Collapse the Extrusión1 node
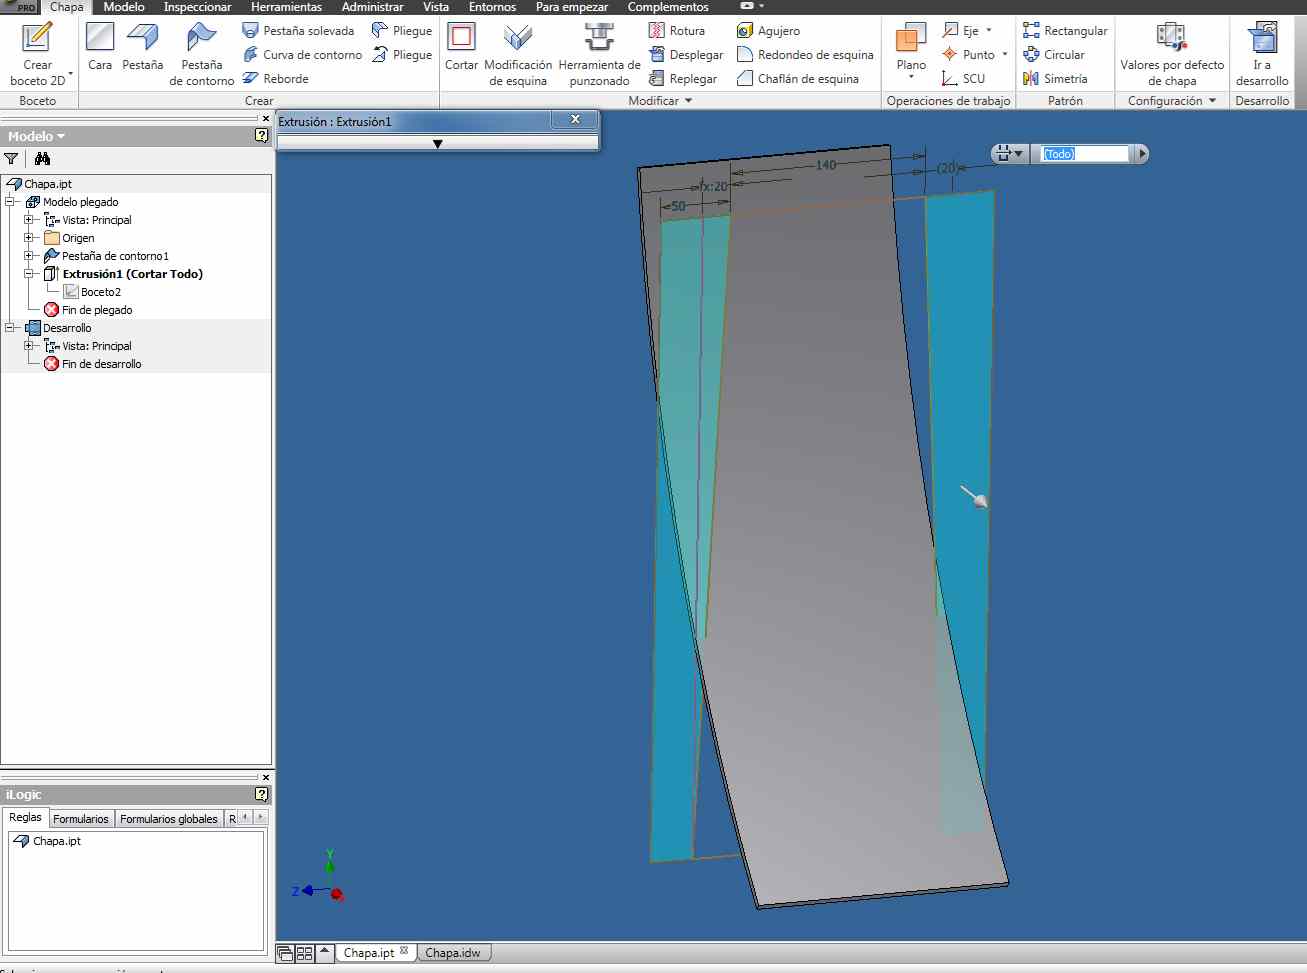This screenshot has width=1307, height=973. coord(29,274)
